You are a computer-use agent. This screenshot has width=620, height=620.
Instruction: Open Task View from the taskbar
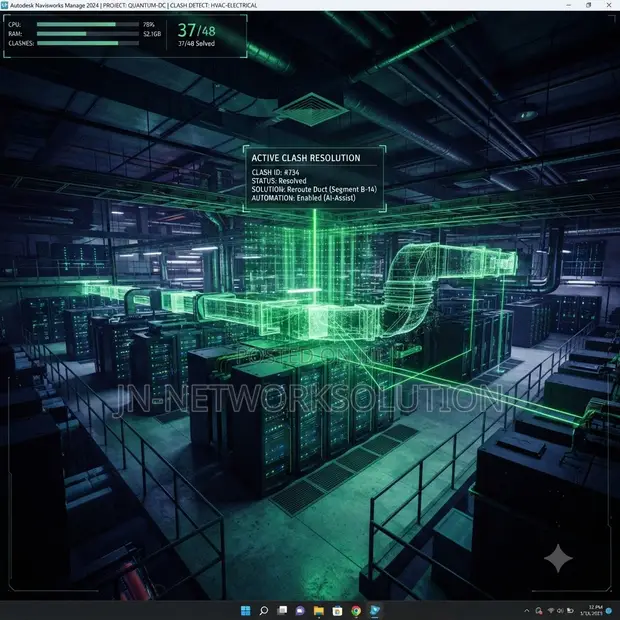point(282,611)
